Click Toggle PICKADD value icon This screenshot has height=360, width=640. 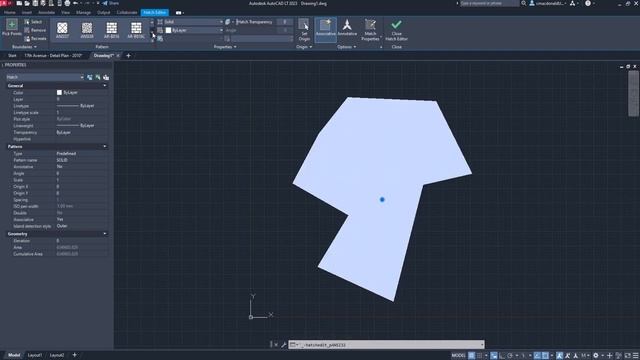click(89, 77)
